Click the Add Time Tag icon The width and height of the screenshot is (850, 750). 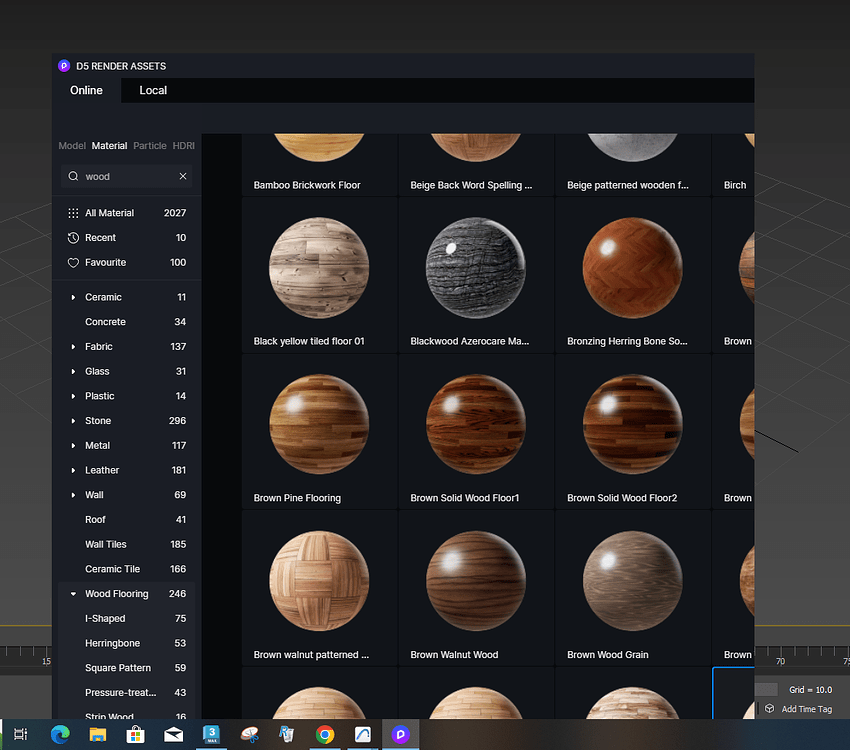(769, 708)
